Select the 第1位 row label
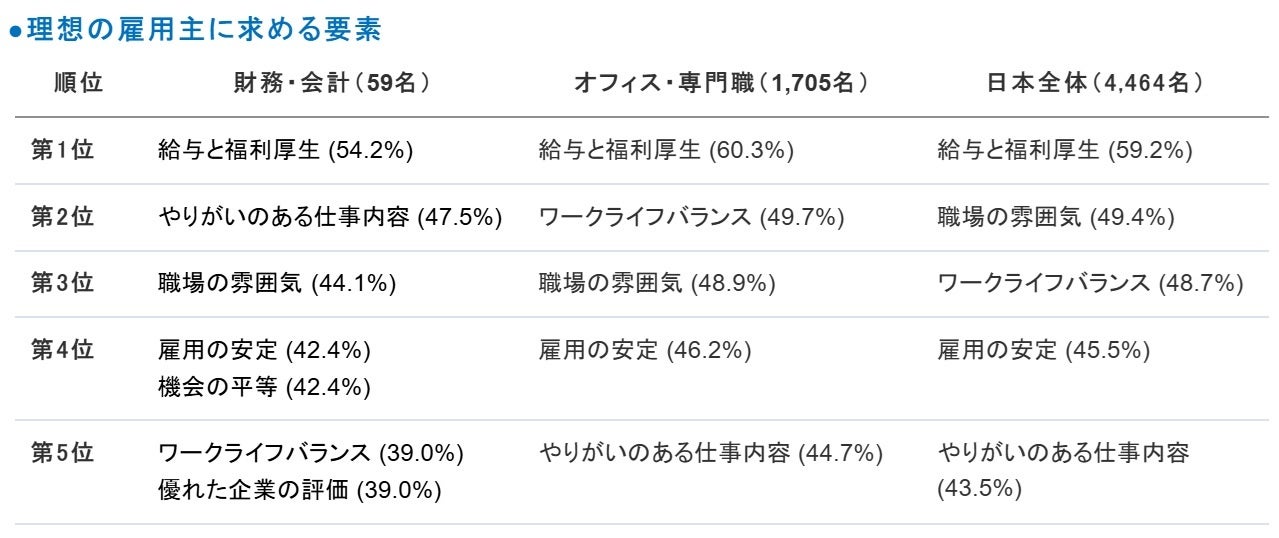 62,150
